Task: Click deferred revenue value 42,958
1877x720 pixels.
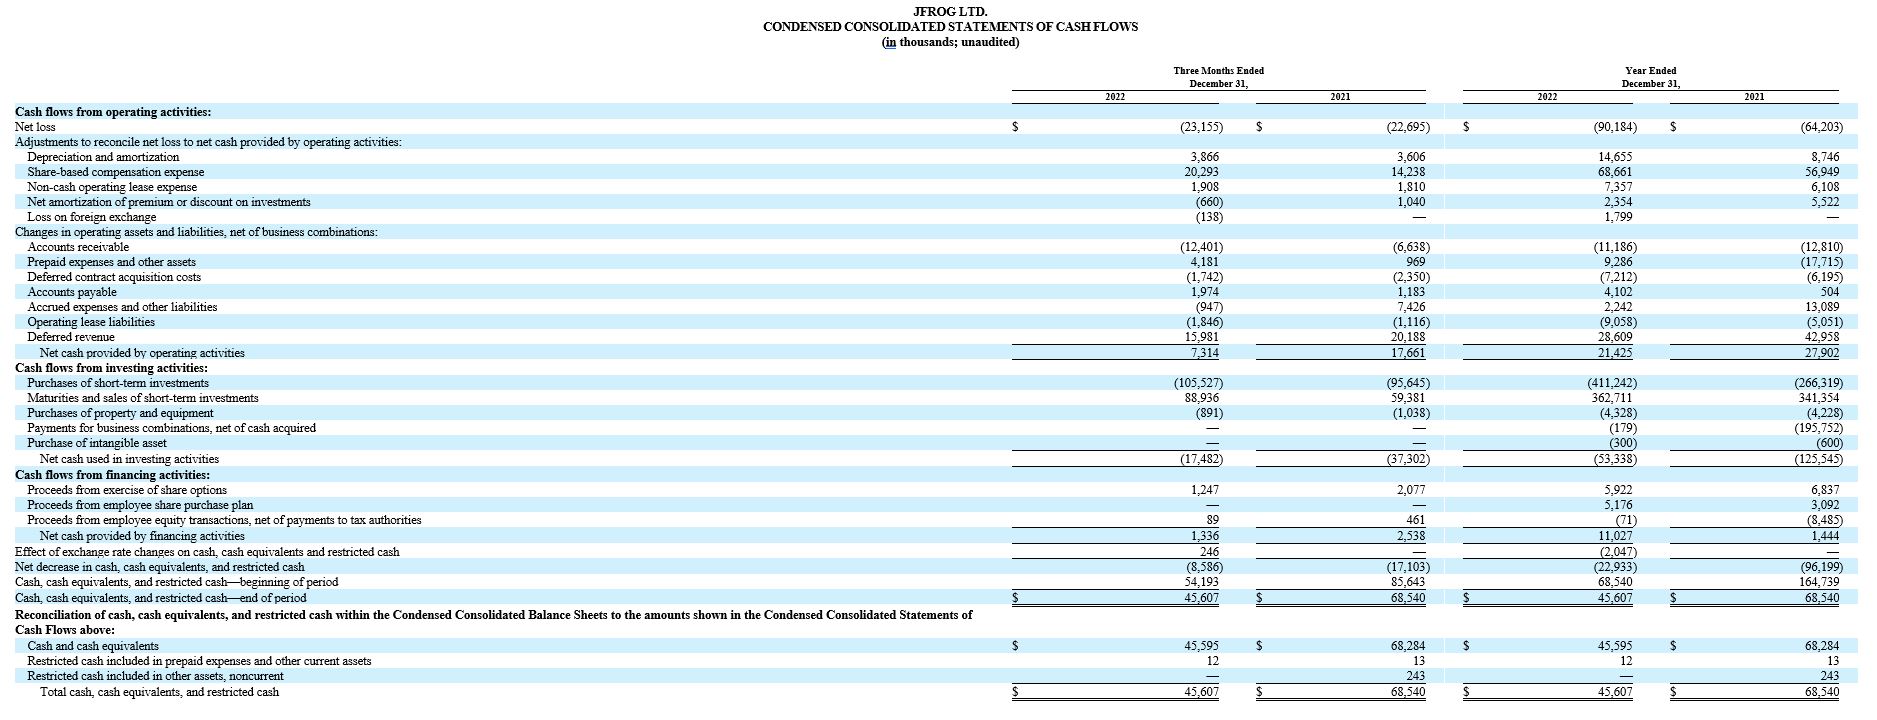Action: pos(1822,337)
